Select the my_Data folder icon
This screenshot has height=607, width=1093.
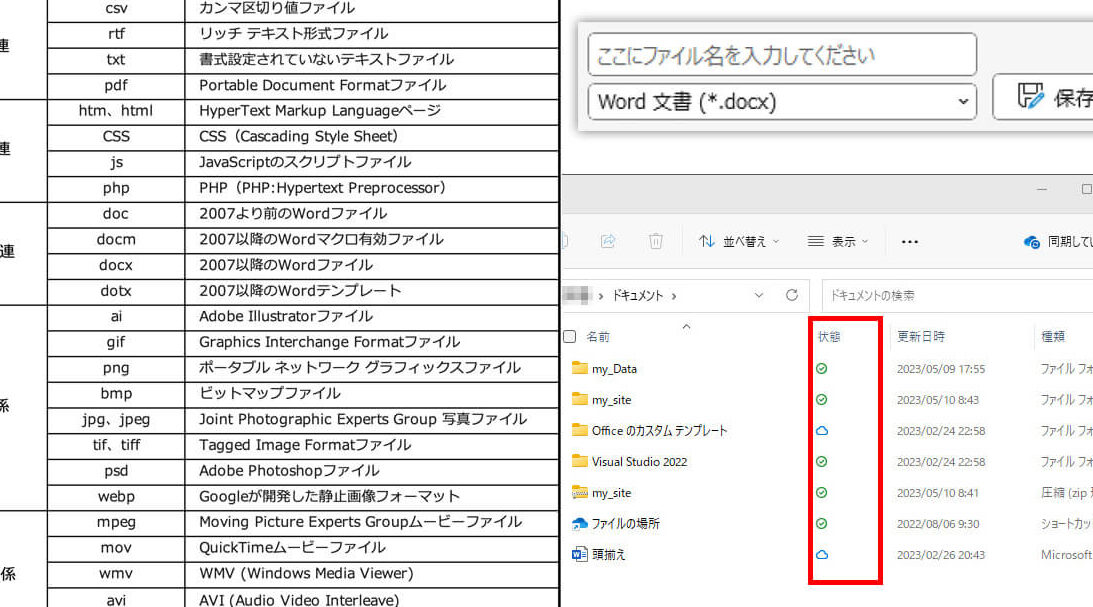point(579,368)
